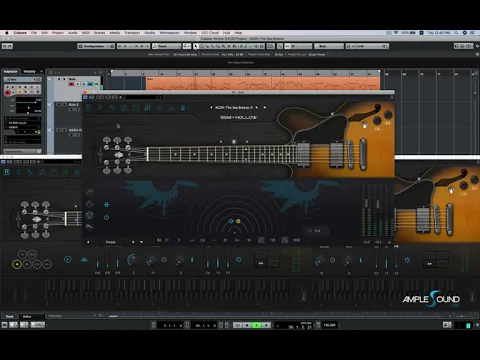Click the middle capo marker above the fretboard

234,142
